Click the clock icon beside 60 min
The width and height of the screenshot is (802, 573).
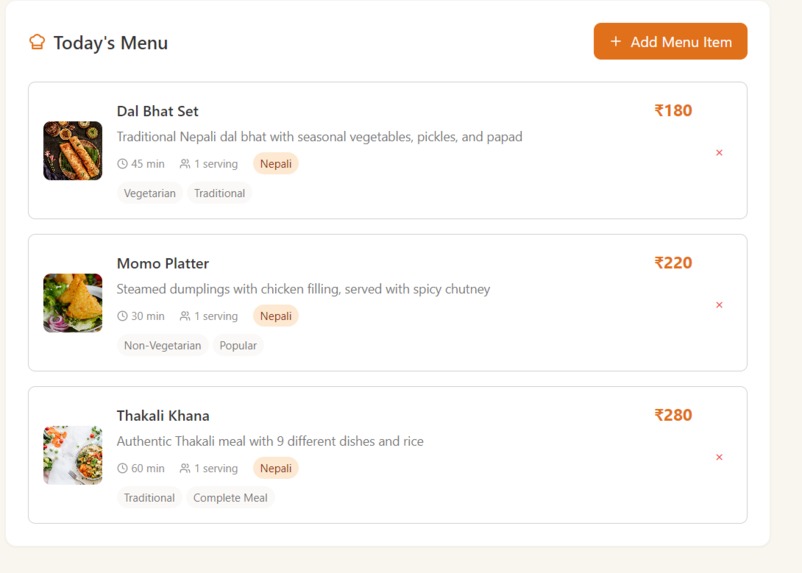click(122, 468)
